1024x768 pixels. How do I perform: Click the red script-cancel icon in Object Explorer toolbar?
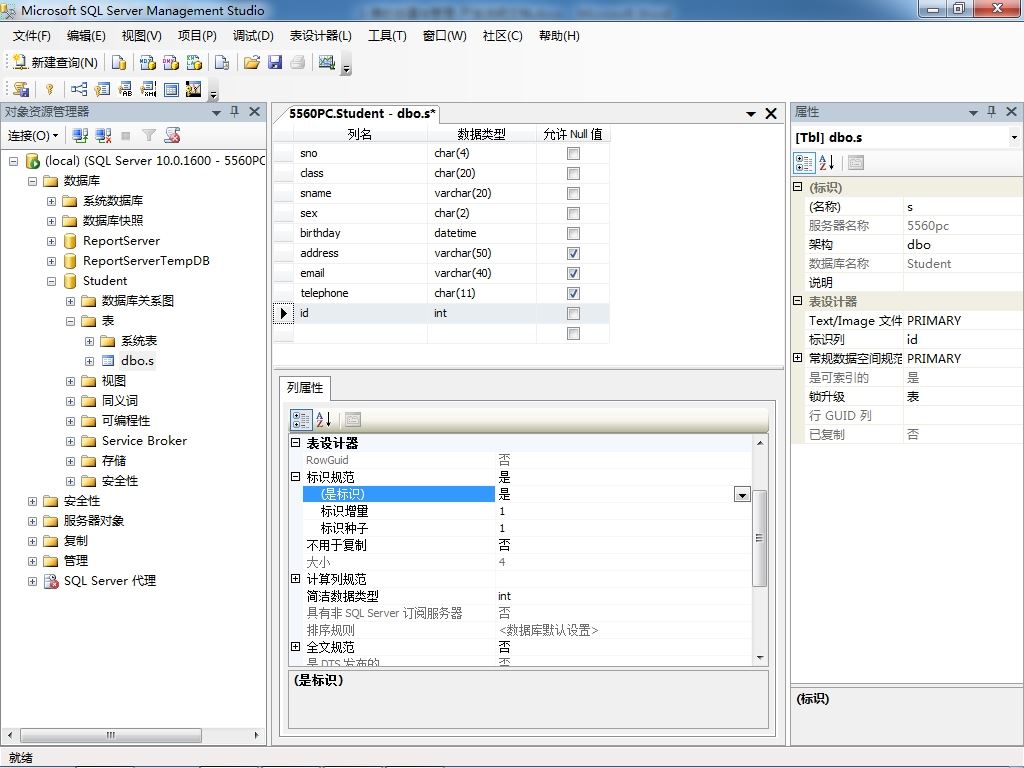pos(172,135)
